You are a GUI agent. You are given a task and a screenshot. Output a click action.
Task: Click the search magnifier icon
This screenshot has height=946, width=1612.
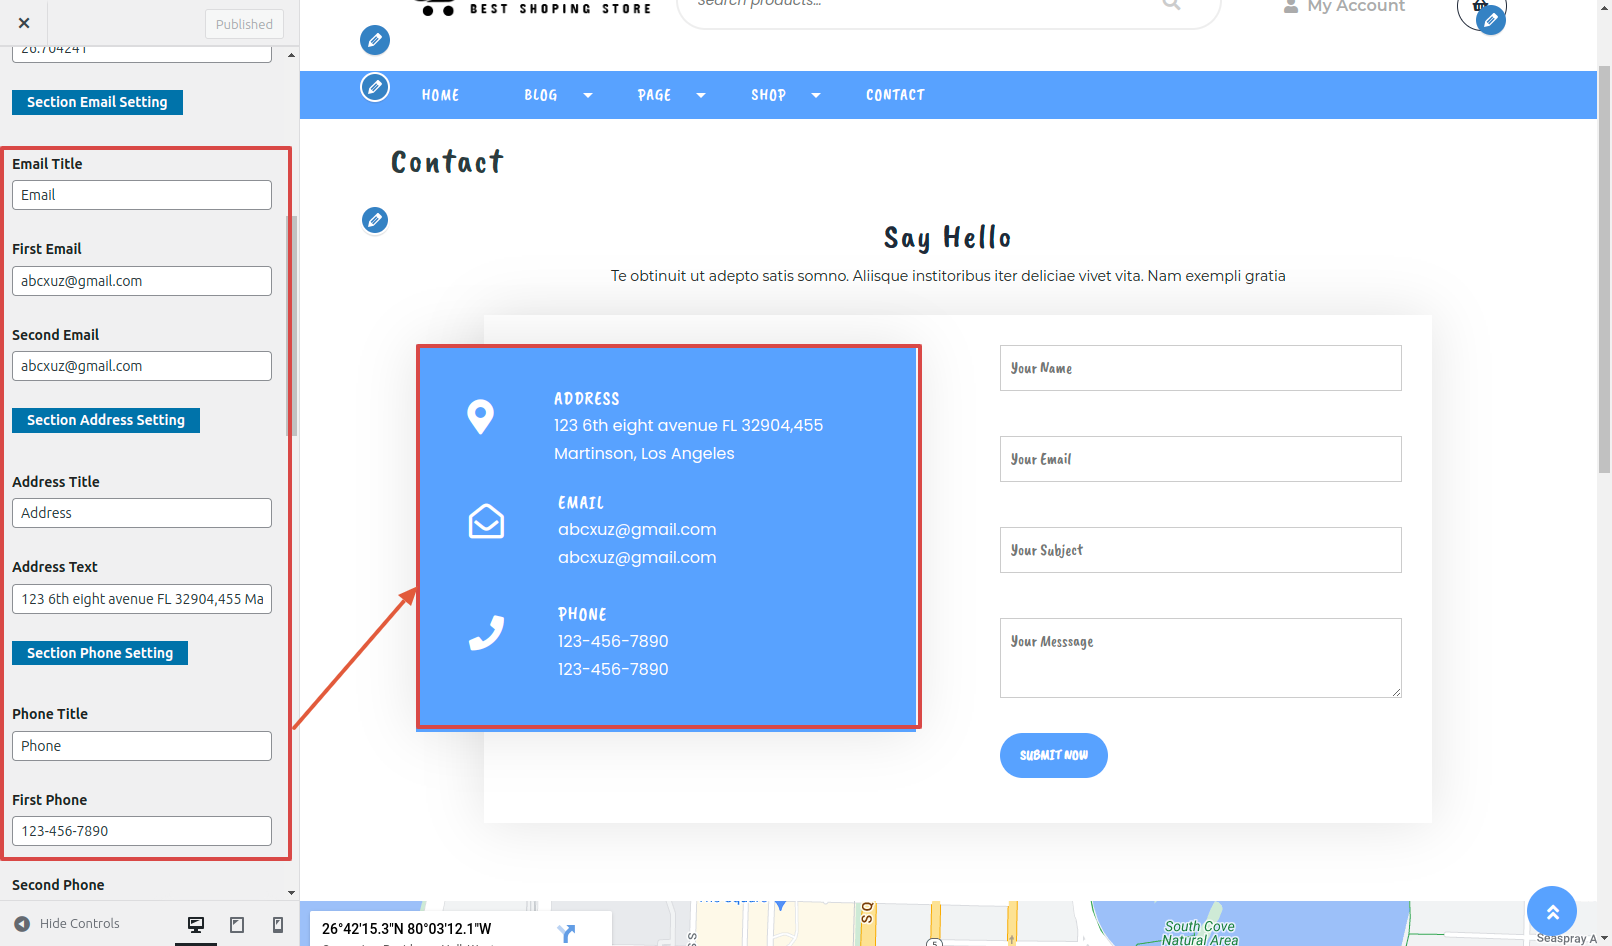[x=1172, y=5]
